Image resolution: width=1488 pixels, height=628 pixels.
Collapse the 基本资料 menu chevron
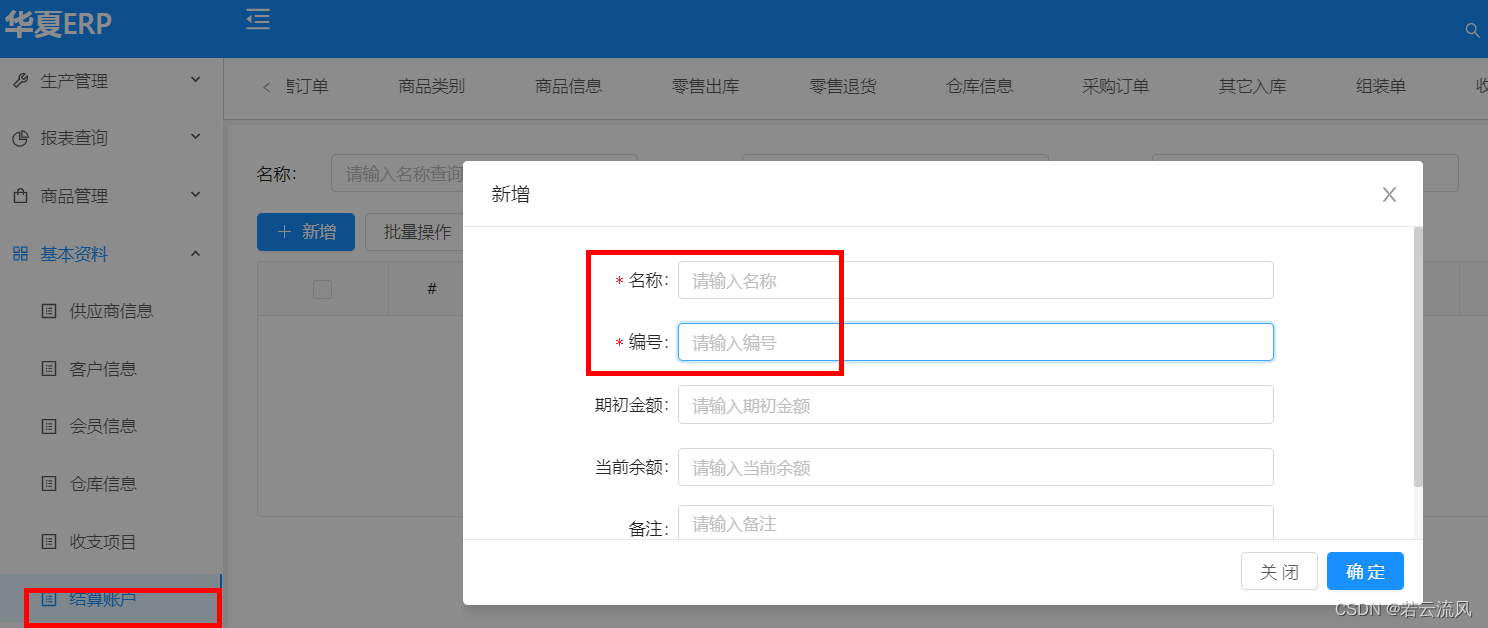pos(196,253)
